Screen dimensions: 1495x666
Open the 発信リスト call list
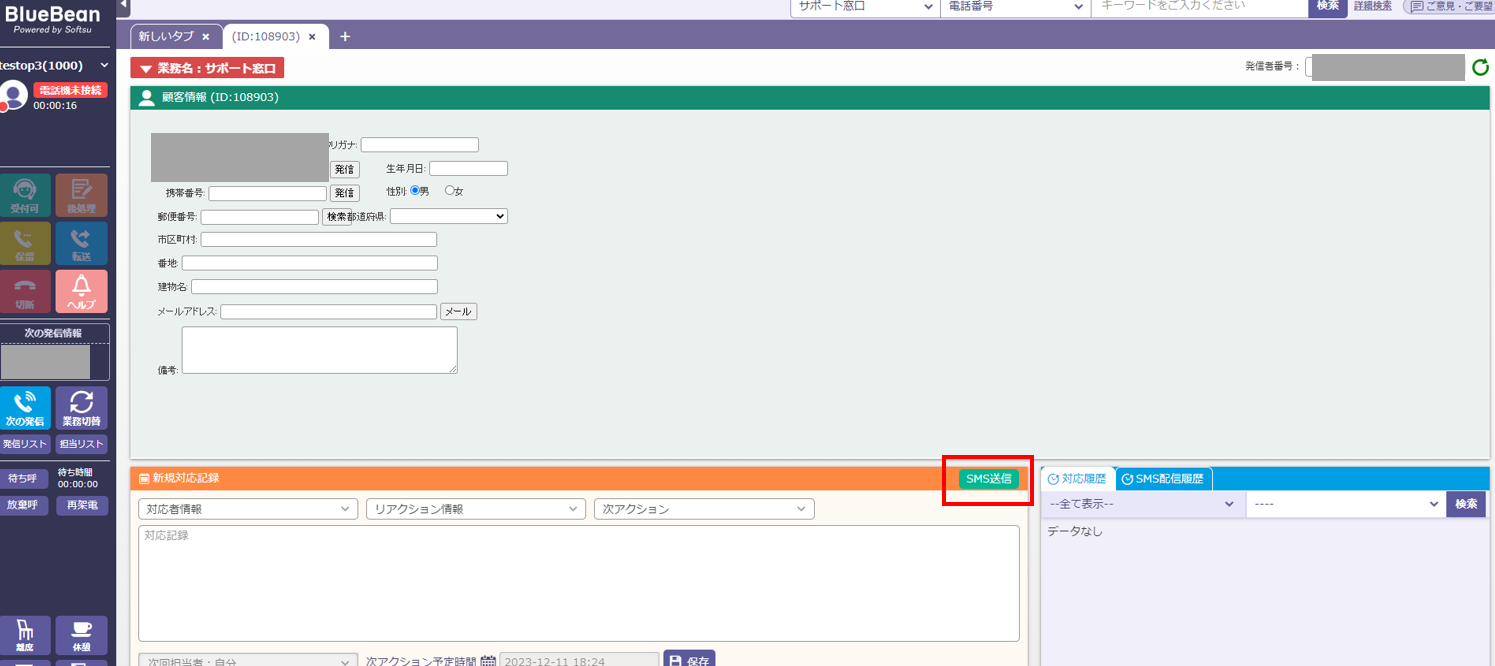pyautogui.click(x=25, y=444)
